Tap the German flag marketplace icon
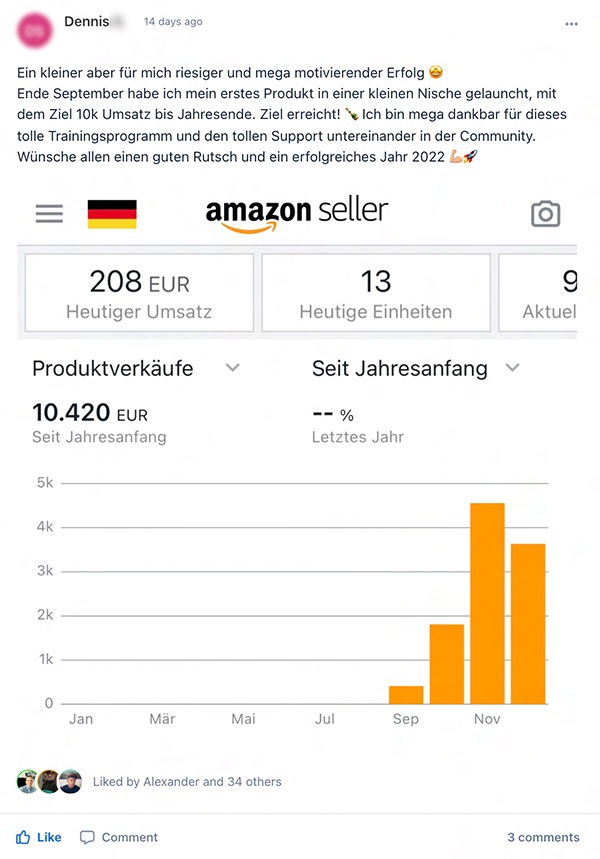The width and height of the screenshot is (600, 859). point(112,214)
